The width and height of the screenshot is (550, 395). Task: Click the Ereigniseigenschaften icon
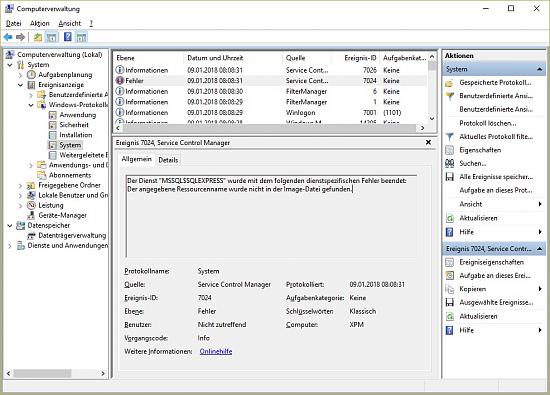coord(449,262)
